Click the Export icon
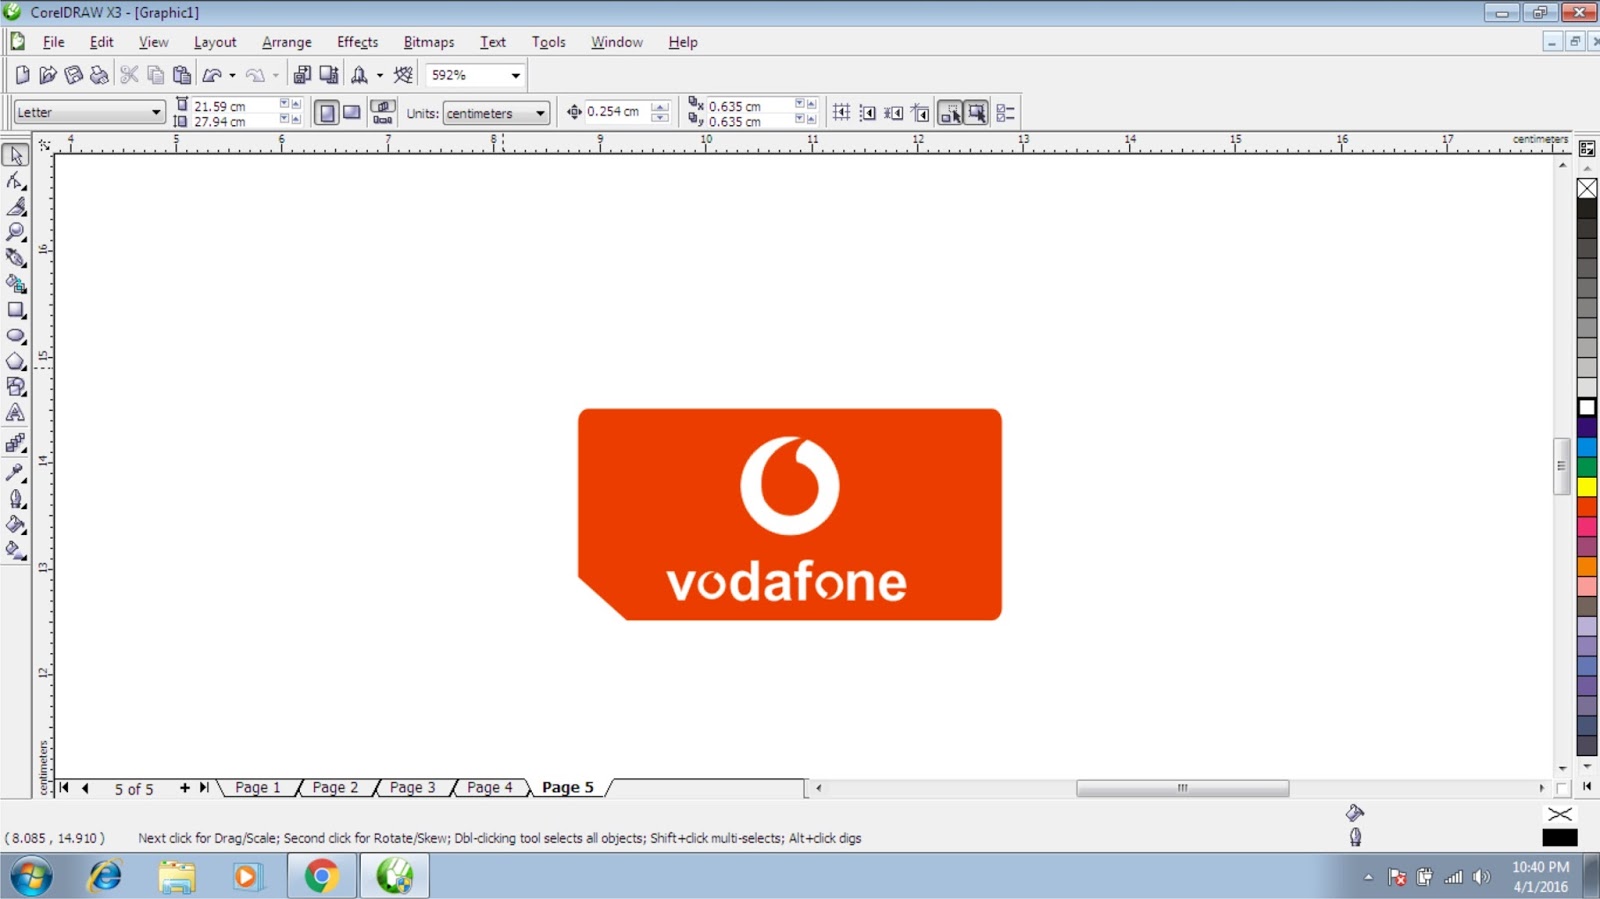The width and height of the screenshot is (1600, 899). click(328, 75)
